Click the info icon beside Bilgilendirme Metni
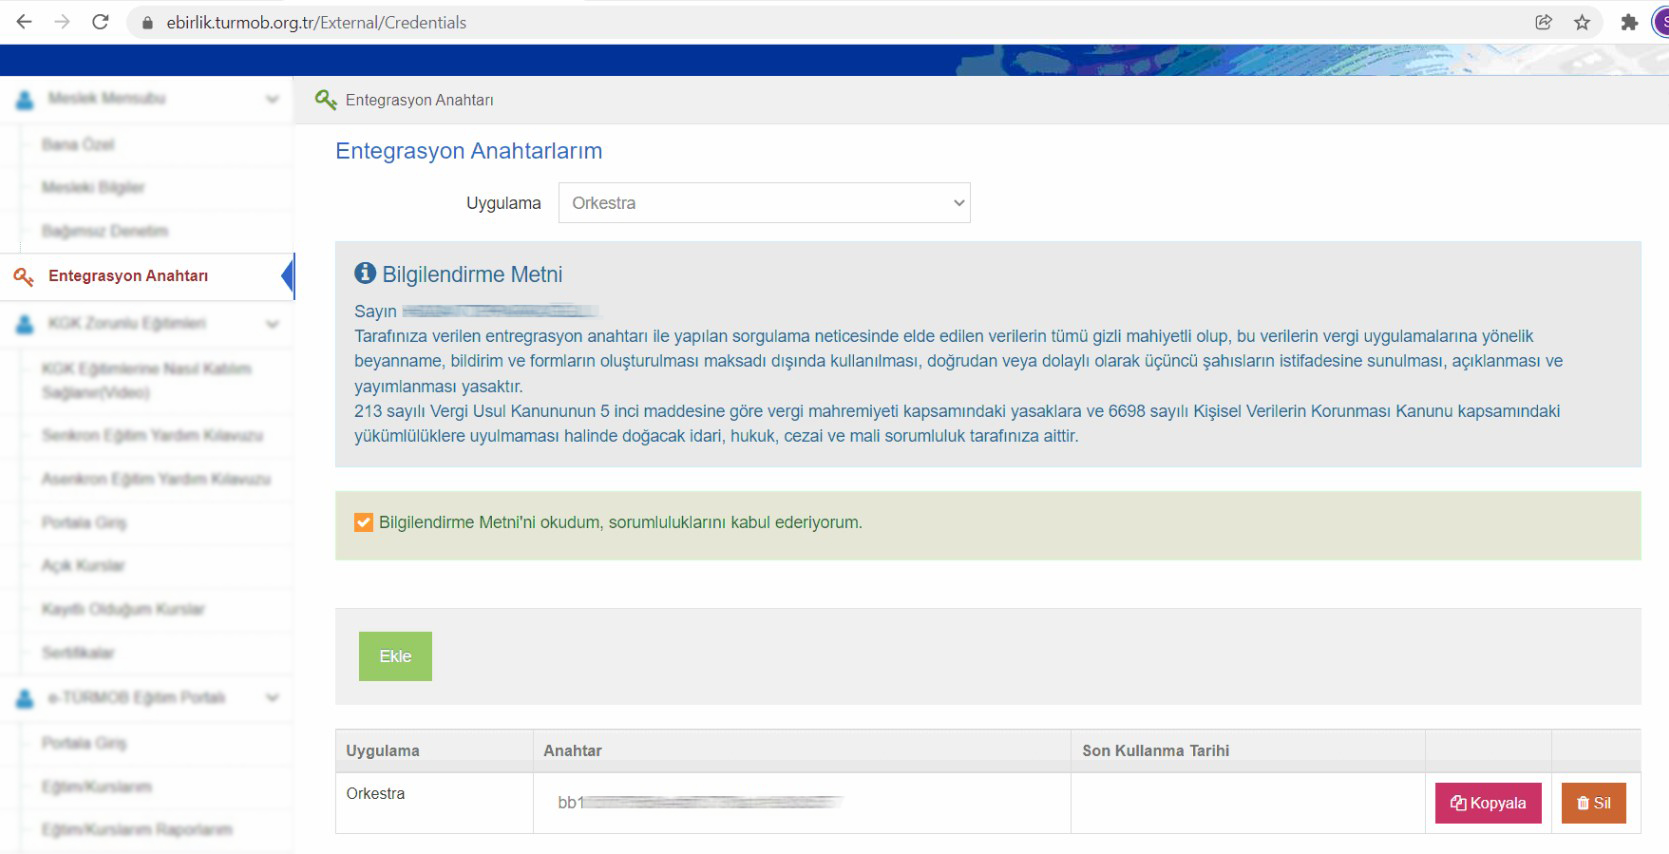Viewport: 1669px width, 854px height. click(365, 273)
